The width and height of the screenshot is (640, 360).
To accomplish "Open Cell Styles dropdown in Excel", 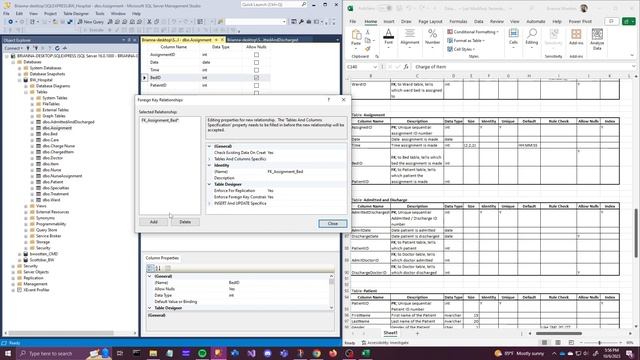I will pos(461,49).
